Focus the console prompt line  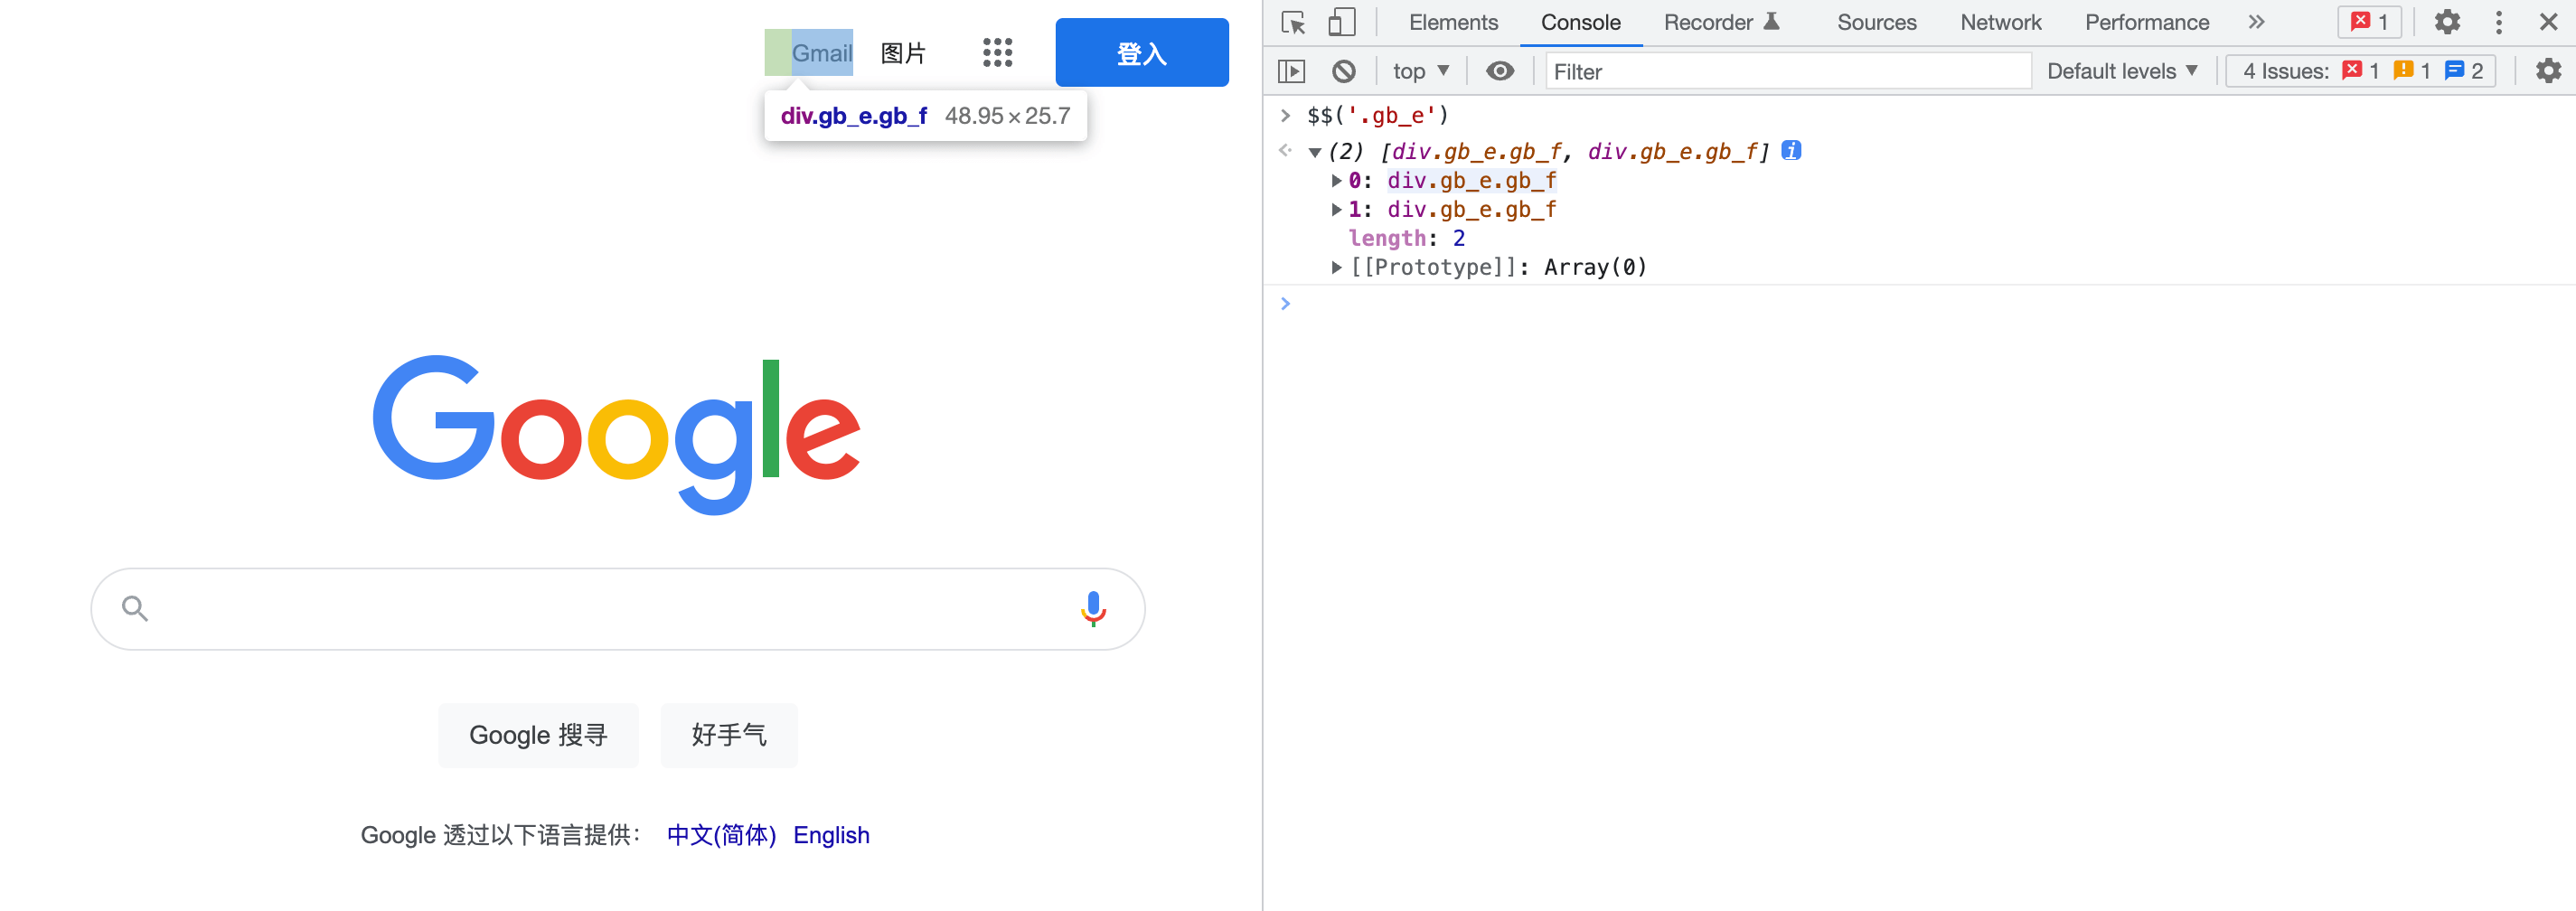pyautogui.click(x=1930, y=303)
